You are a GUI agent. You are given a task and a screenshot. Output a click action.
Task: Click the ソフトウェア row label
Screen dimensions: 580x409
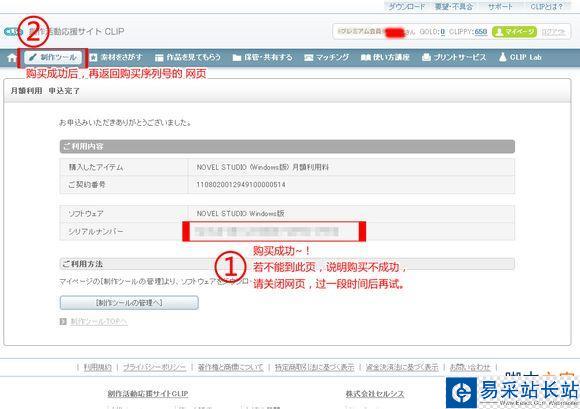[85, 213]
